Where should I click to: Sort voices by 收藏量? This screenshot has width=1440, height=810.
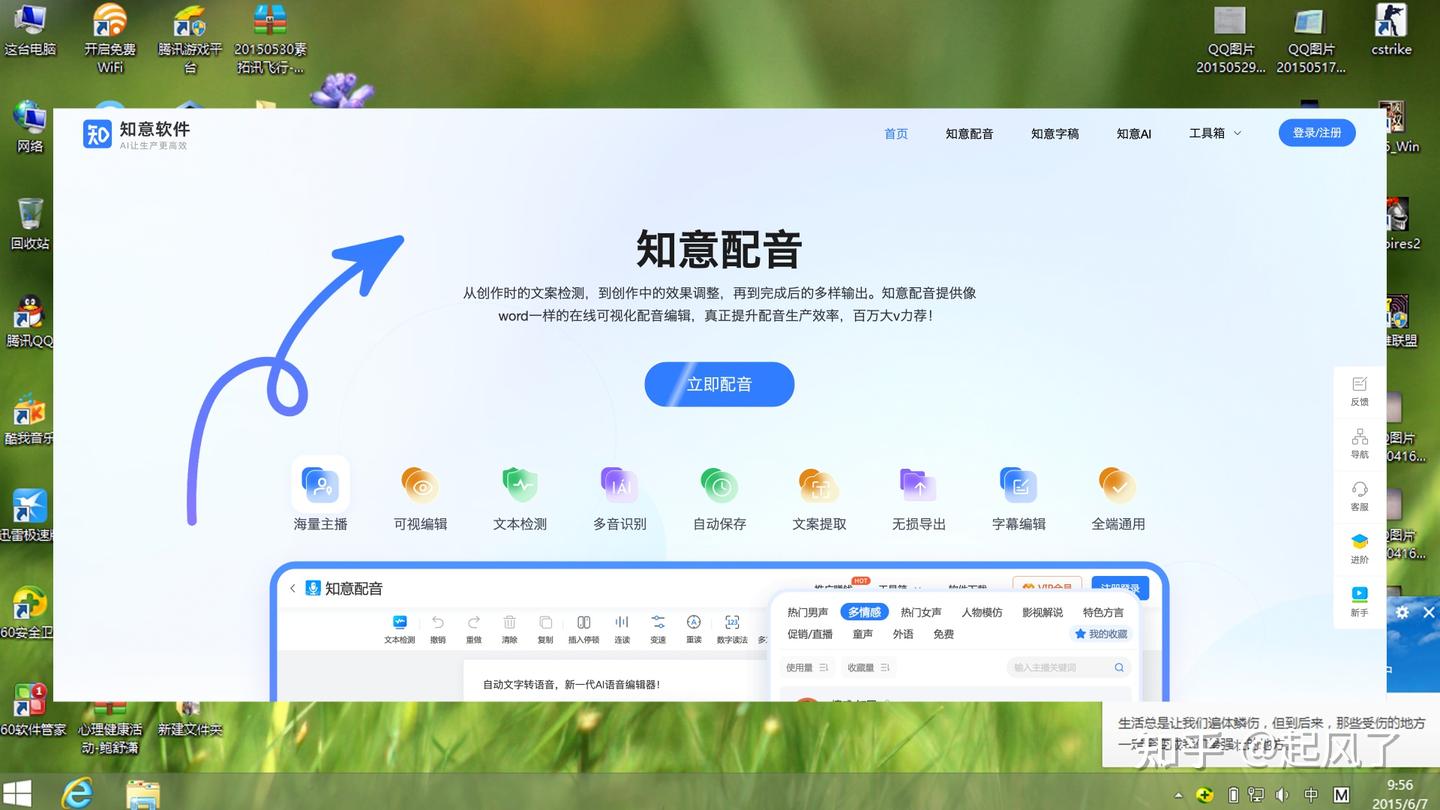click(x=868, y=667)
